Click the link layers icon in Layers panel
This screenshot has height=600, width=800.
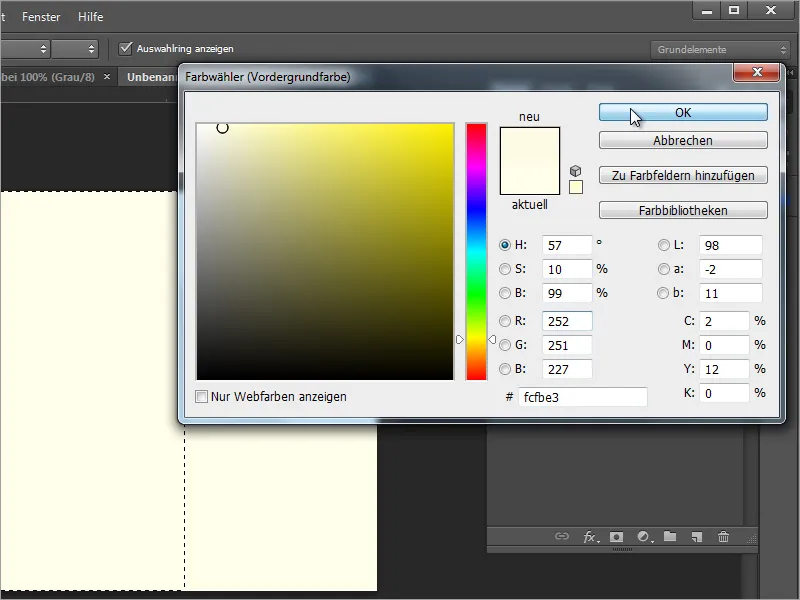coord(561,536)
